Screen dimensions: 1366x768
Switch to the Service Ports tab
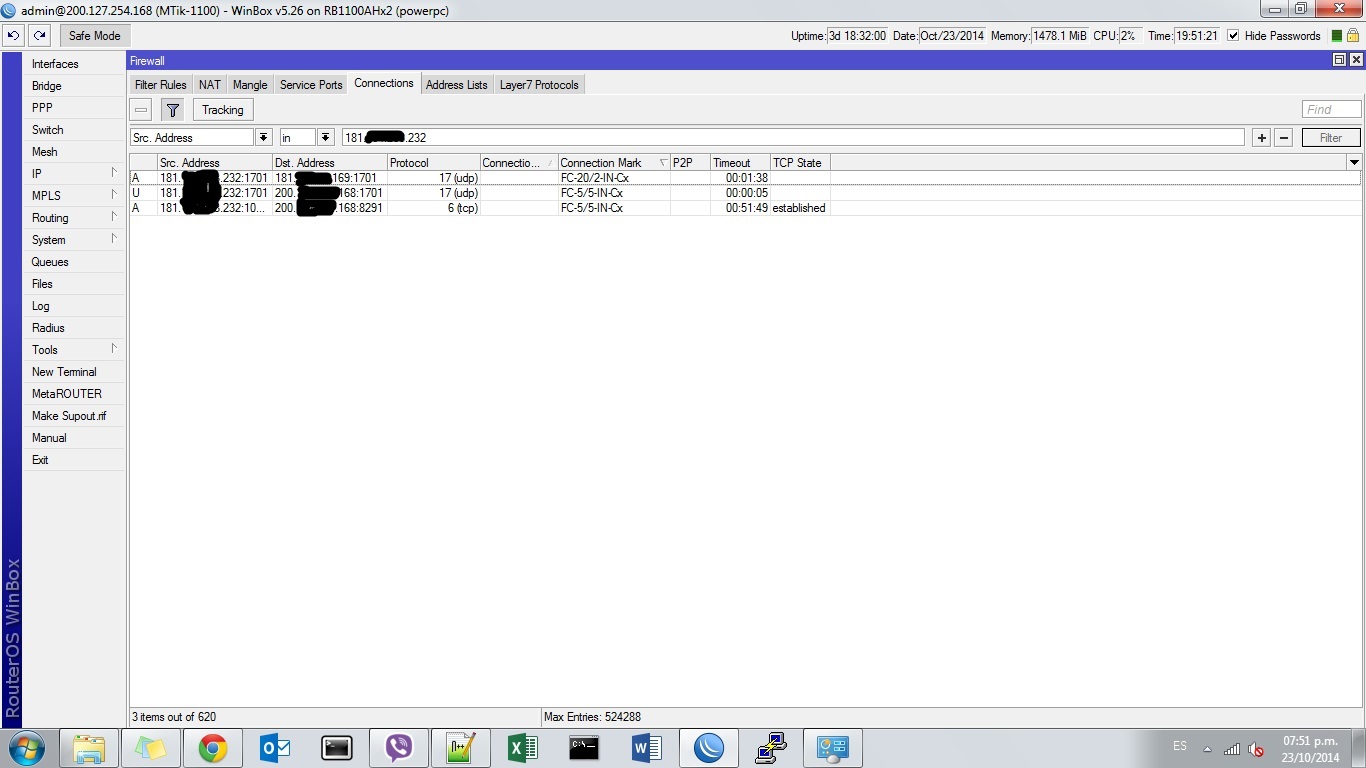(311, 85)
